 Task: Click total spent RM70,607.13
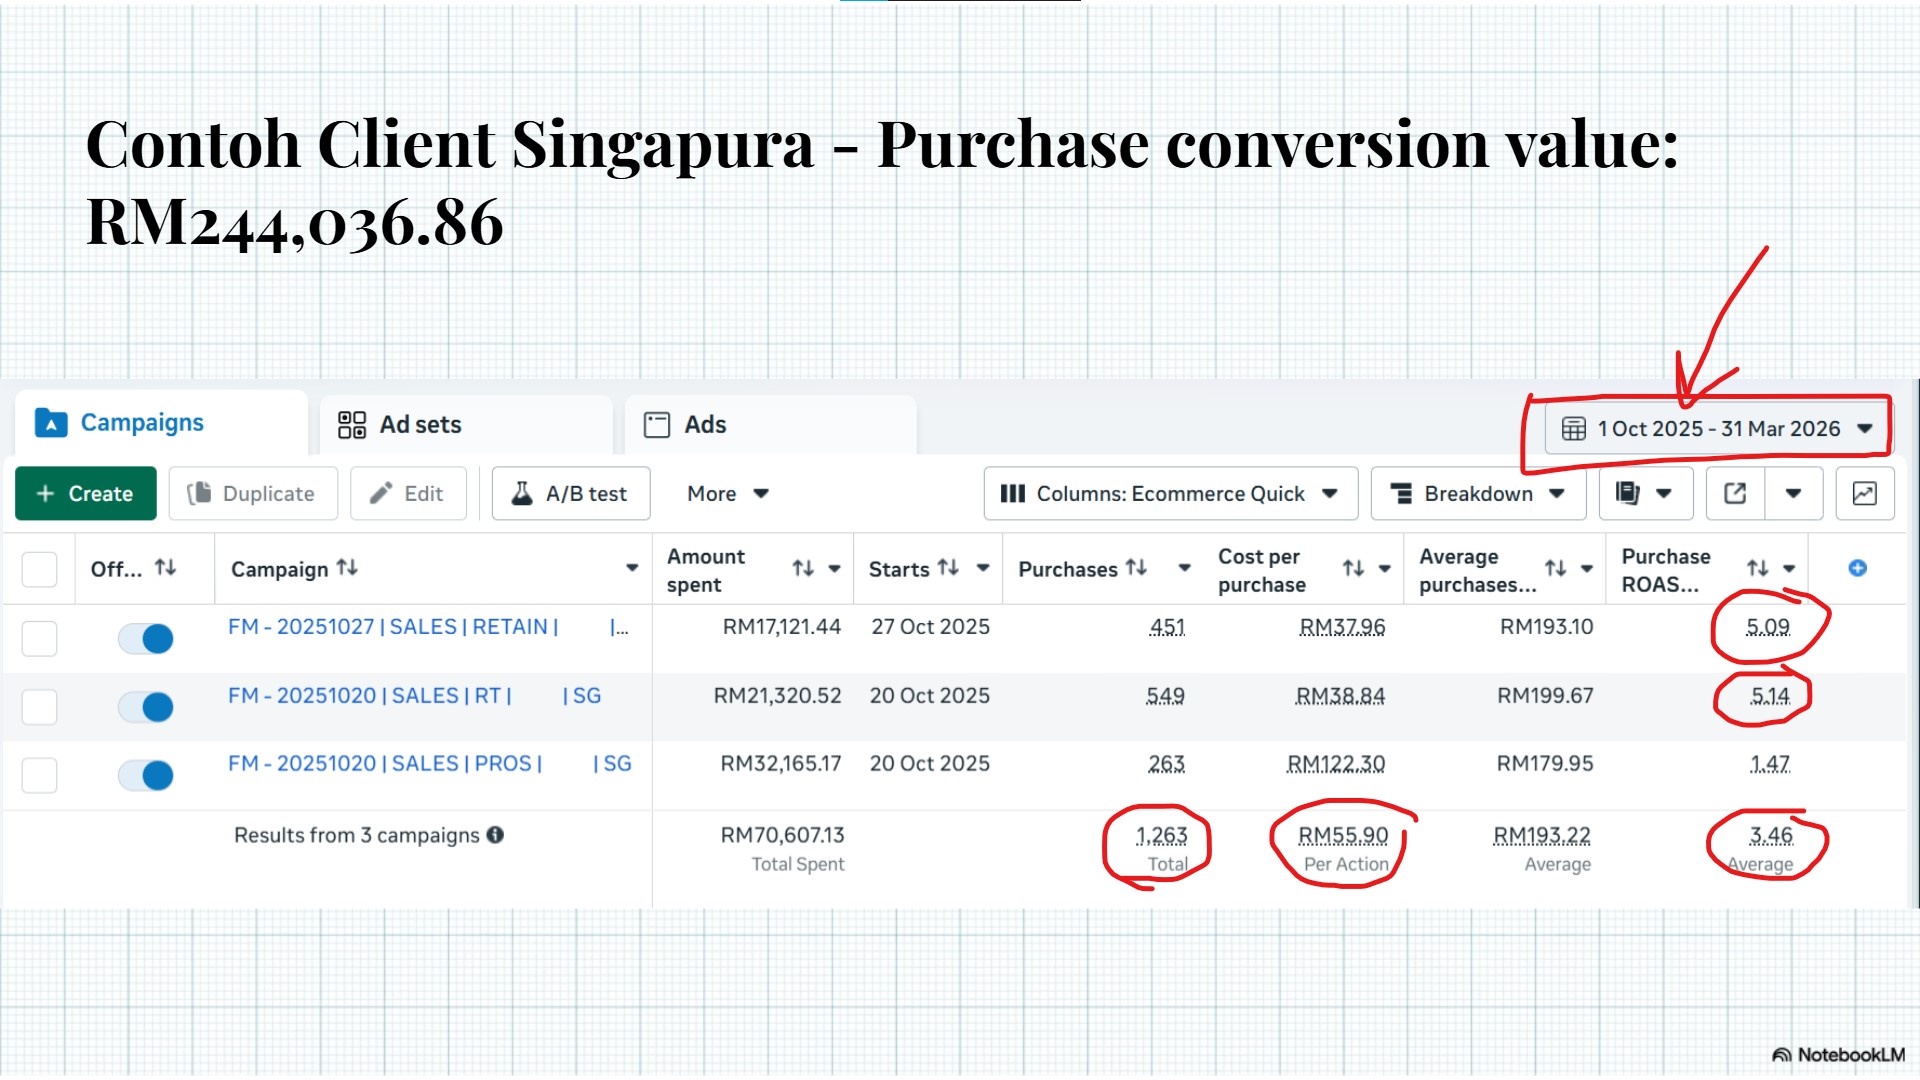coord(782,835)
